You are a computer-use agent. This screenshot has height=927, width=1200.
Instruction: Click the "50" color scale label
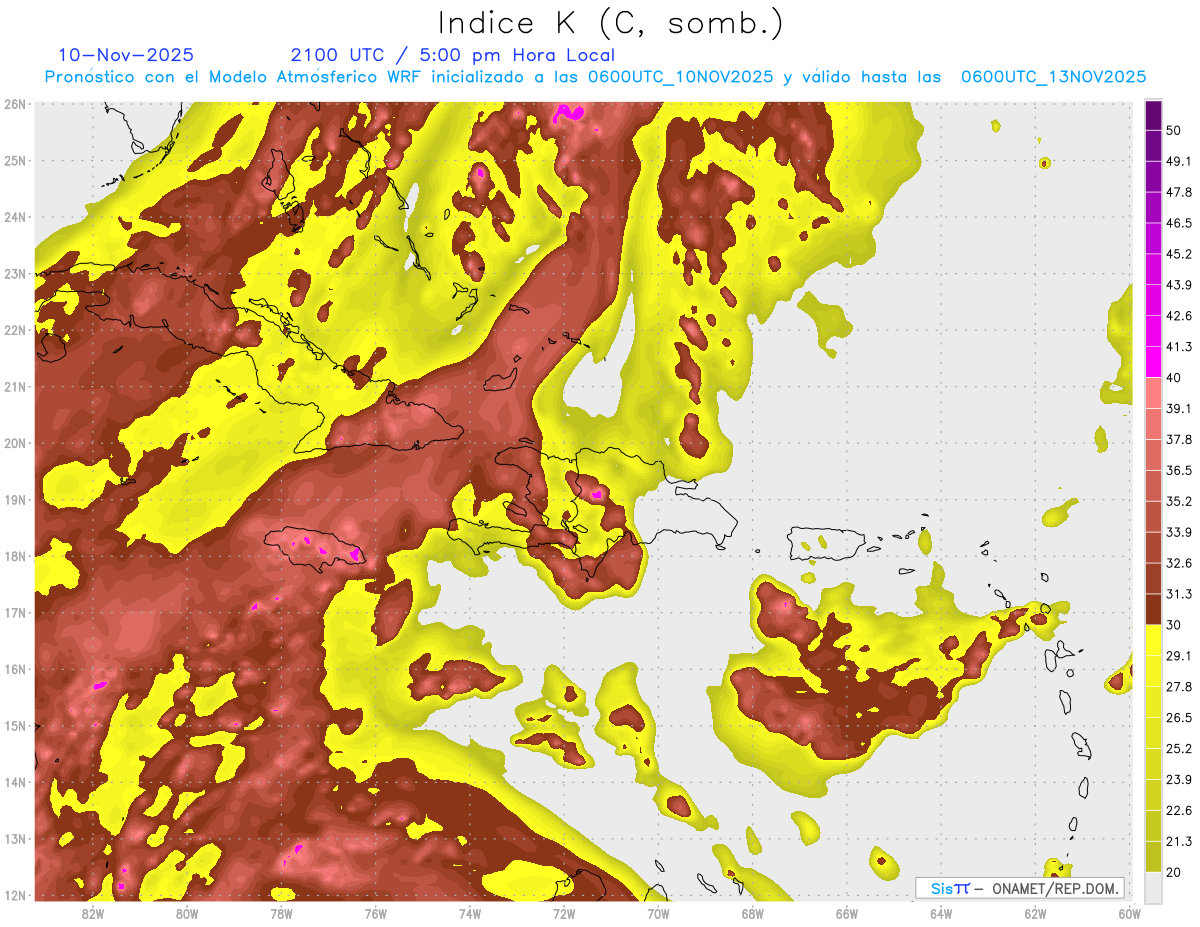pyautogui.click(x=1174, y=131)
